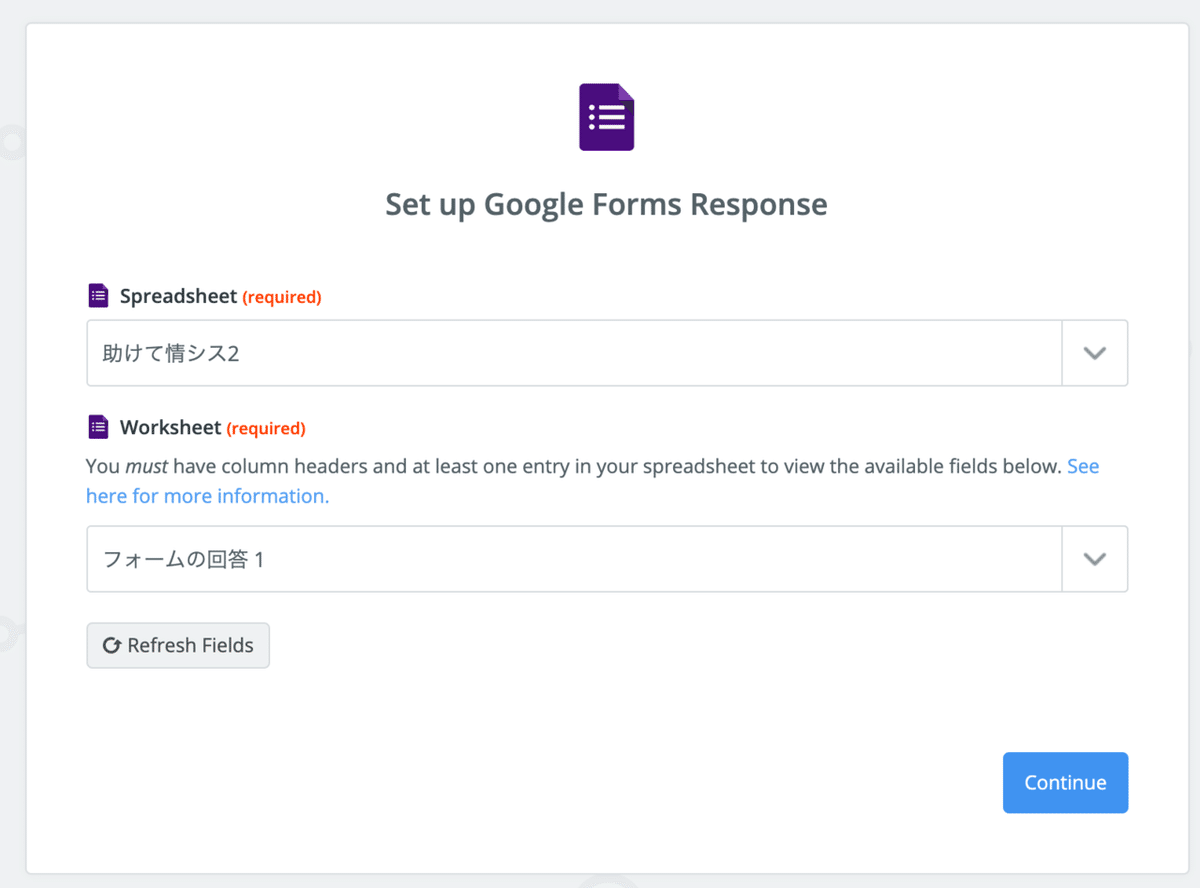Click the 'Set up Google Forms Response' heading

click(606, 205)
